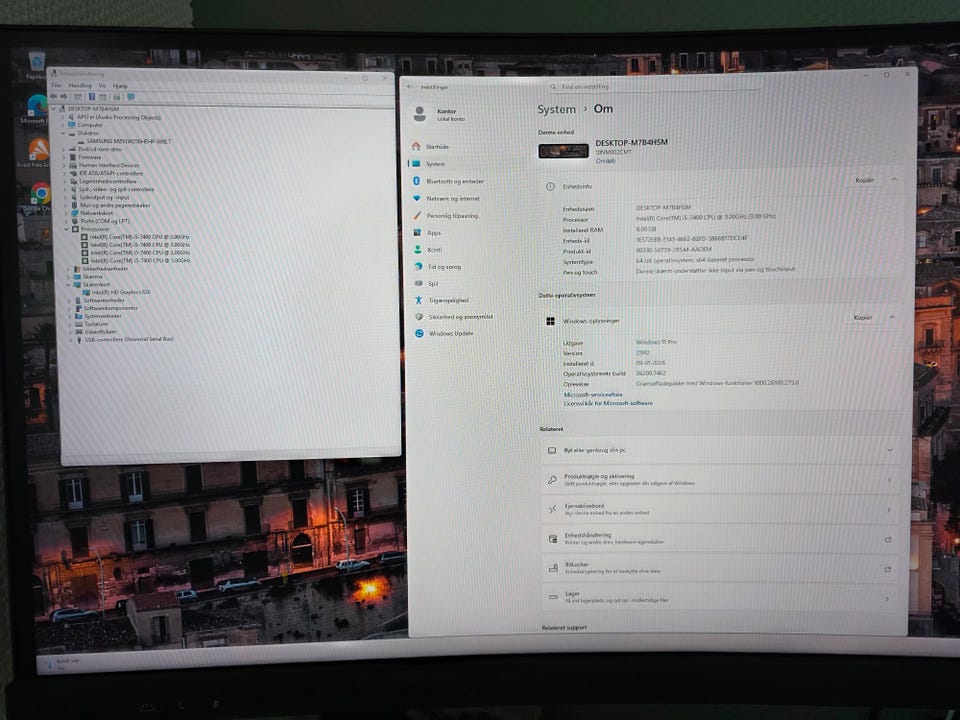Open Fjernskrivebord related setting
The image size is (960, 720).
[721, 509]
